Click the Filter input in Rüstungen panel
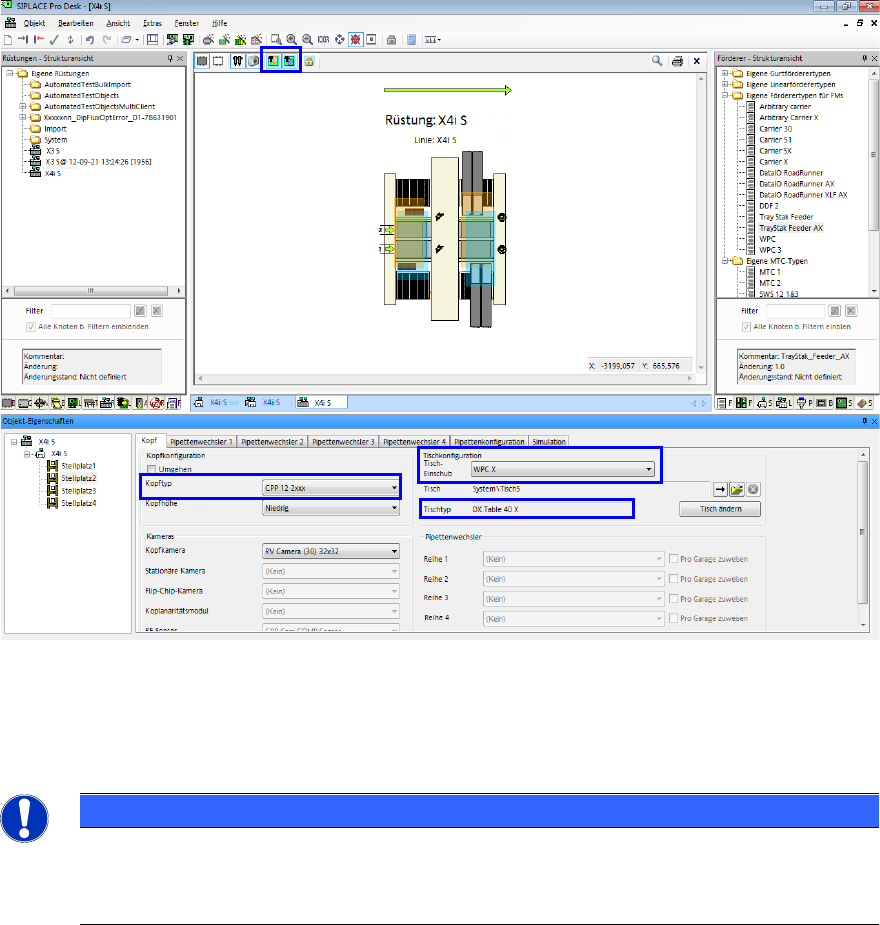The height and width of the screenshot is (925, 880). click(x=90, y=311)
